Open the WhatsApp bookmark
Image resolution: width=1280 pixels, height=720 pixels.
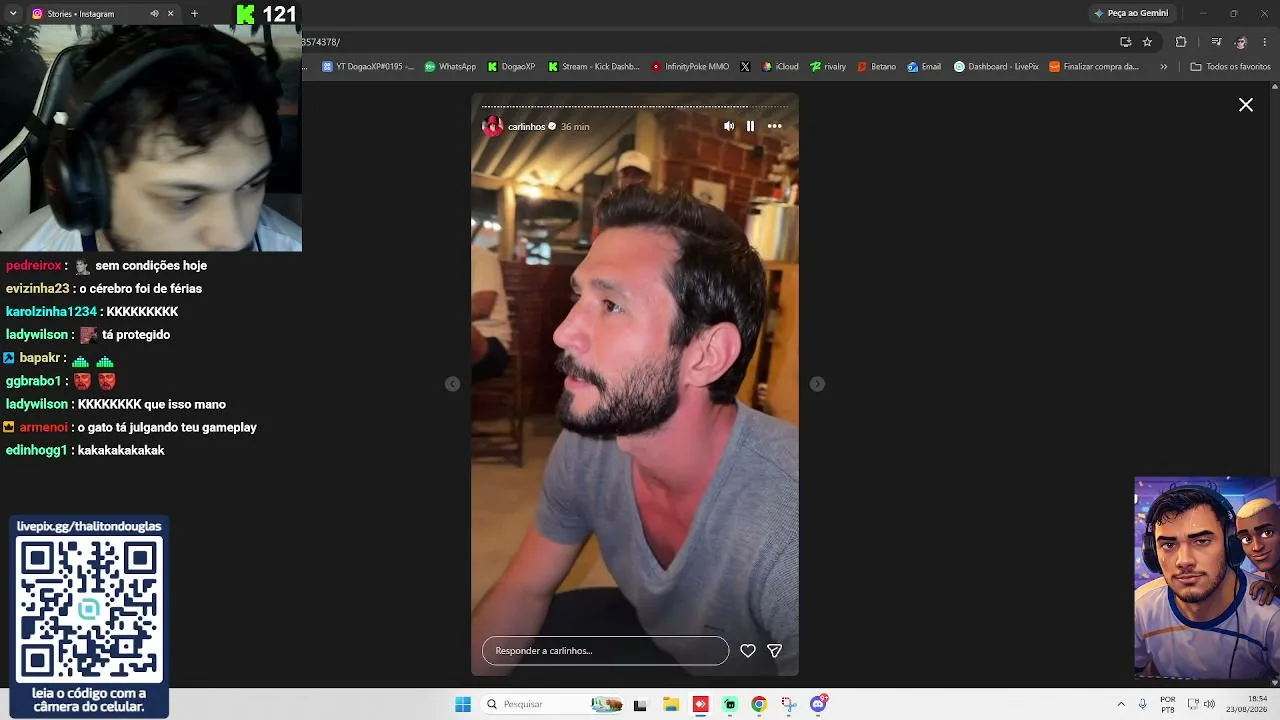pyautogui.click(x=450, y=67)
